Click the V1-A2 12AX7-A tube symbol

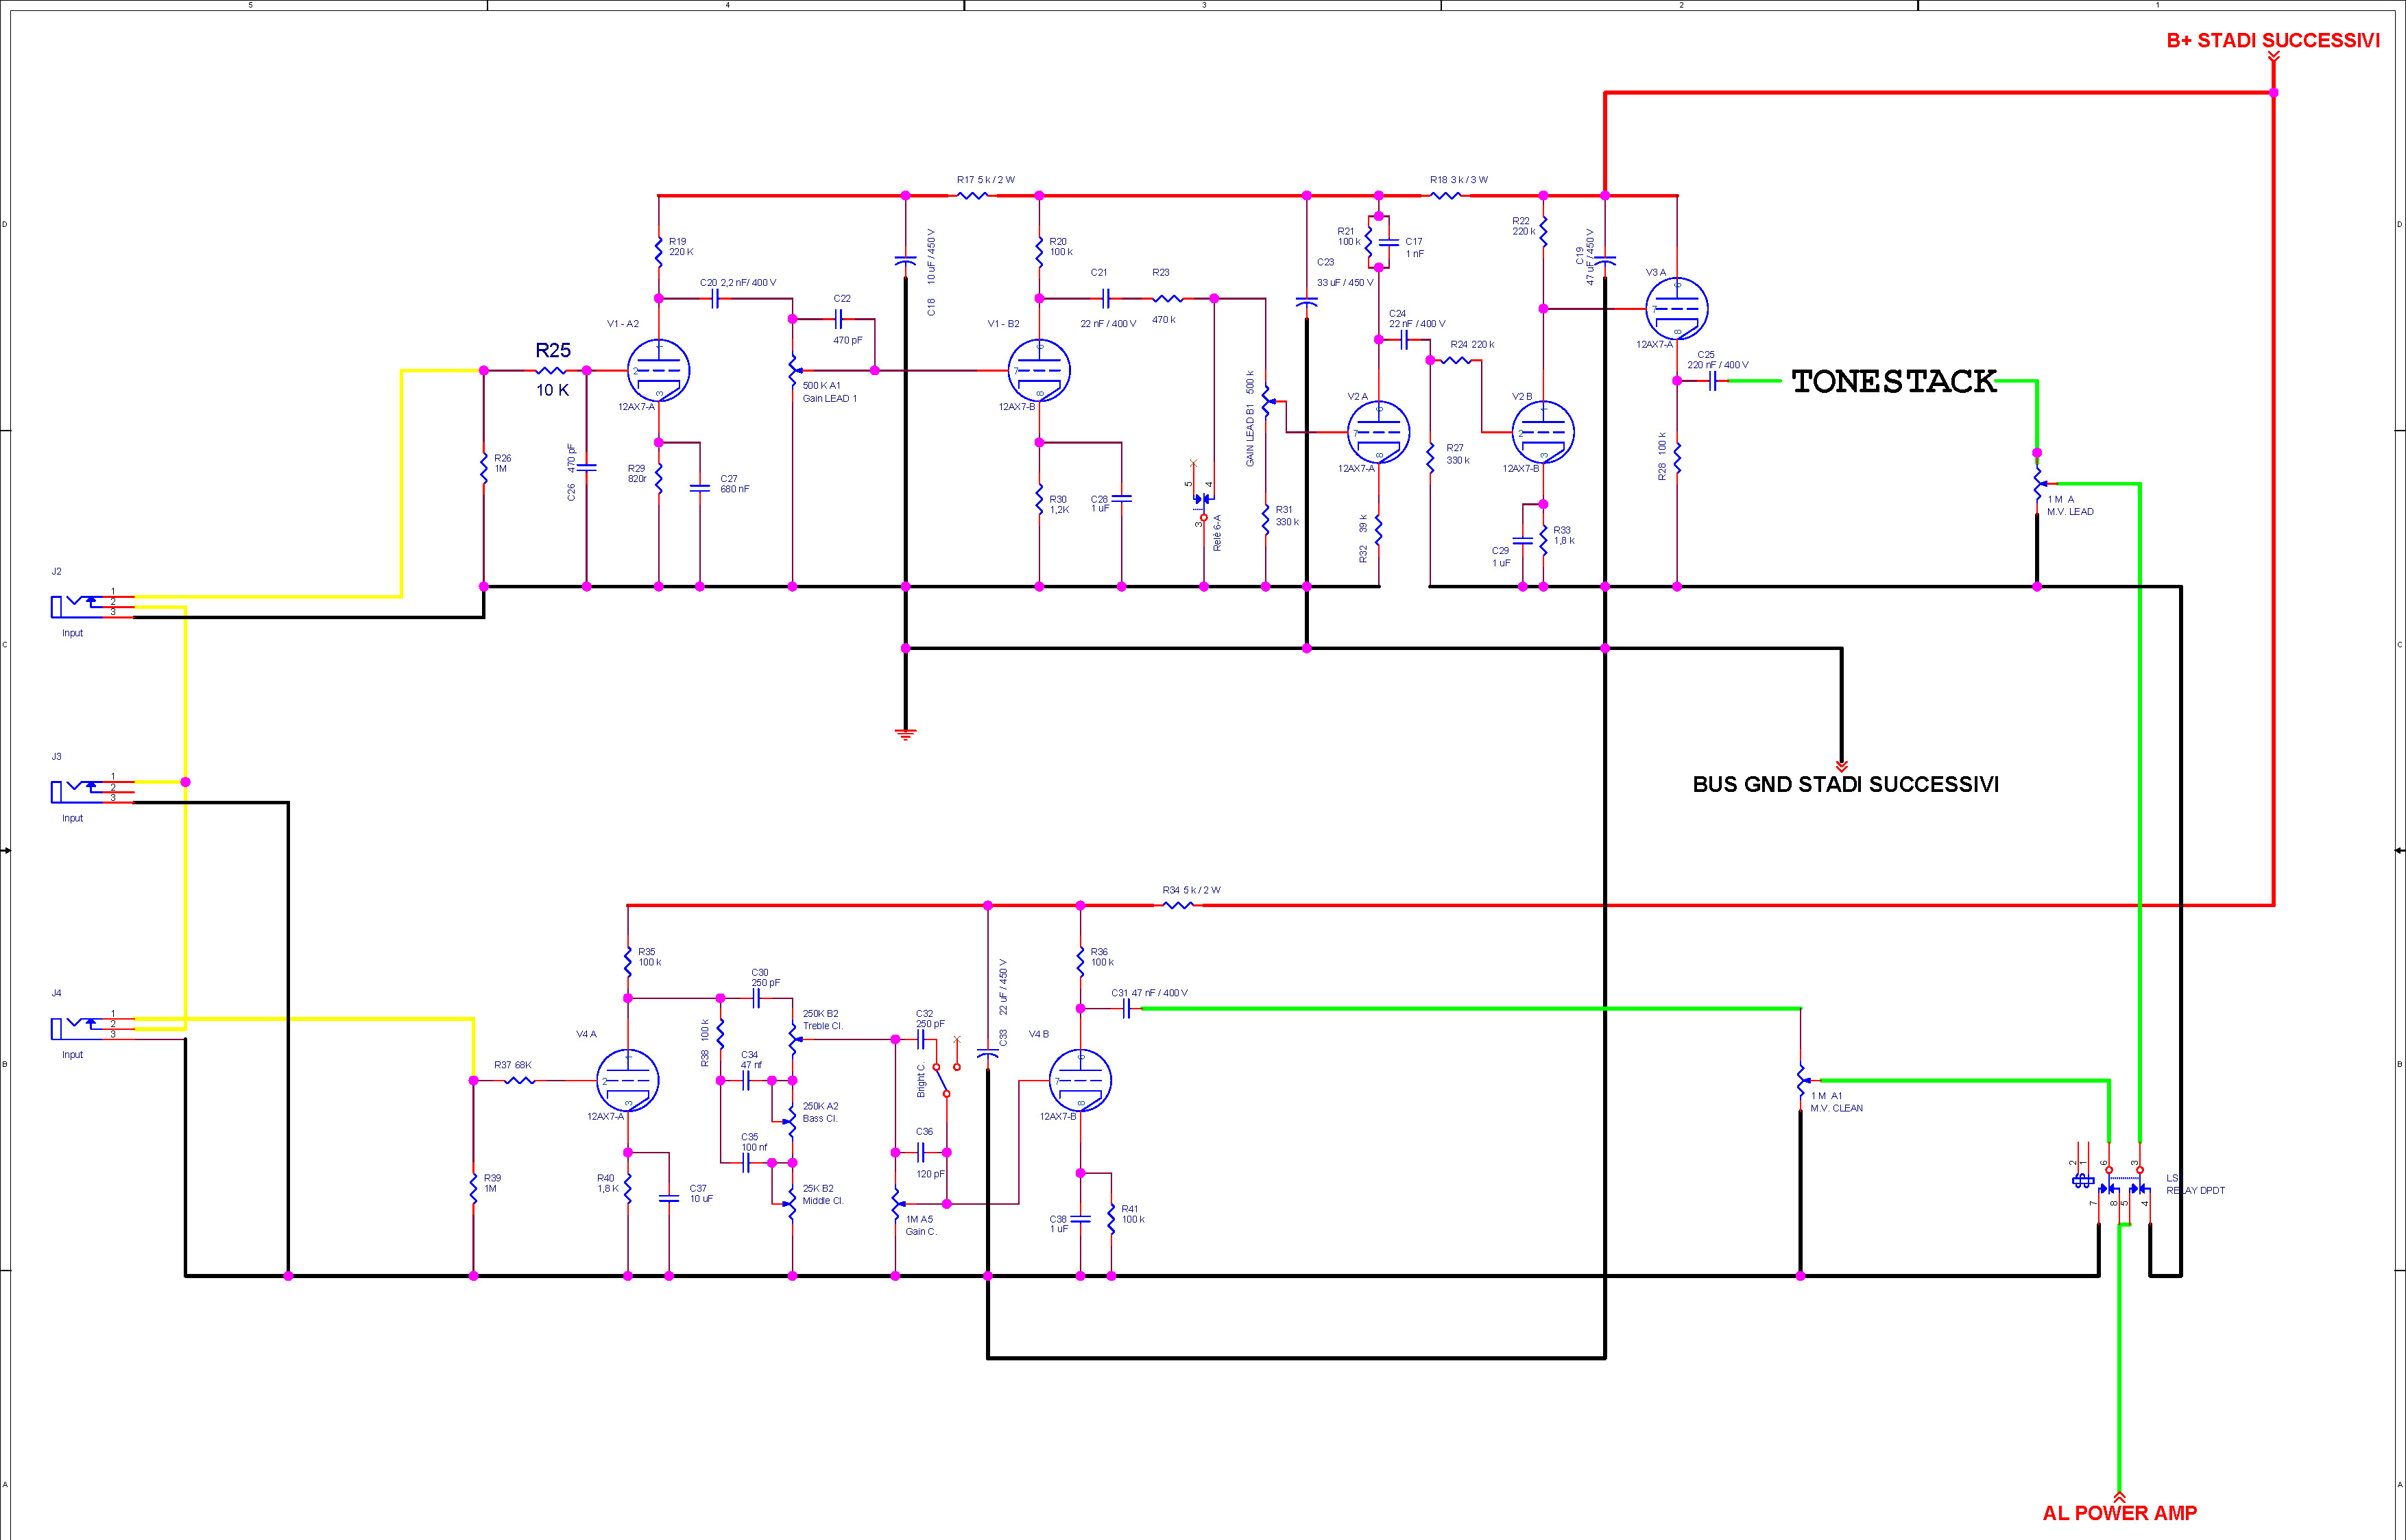[x=658, y=371]
